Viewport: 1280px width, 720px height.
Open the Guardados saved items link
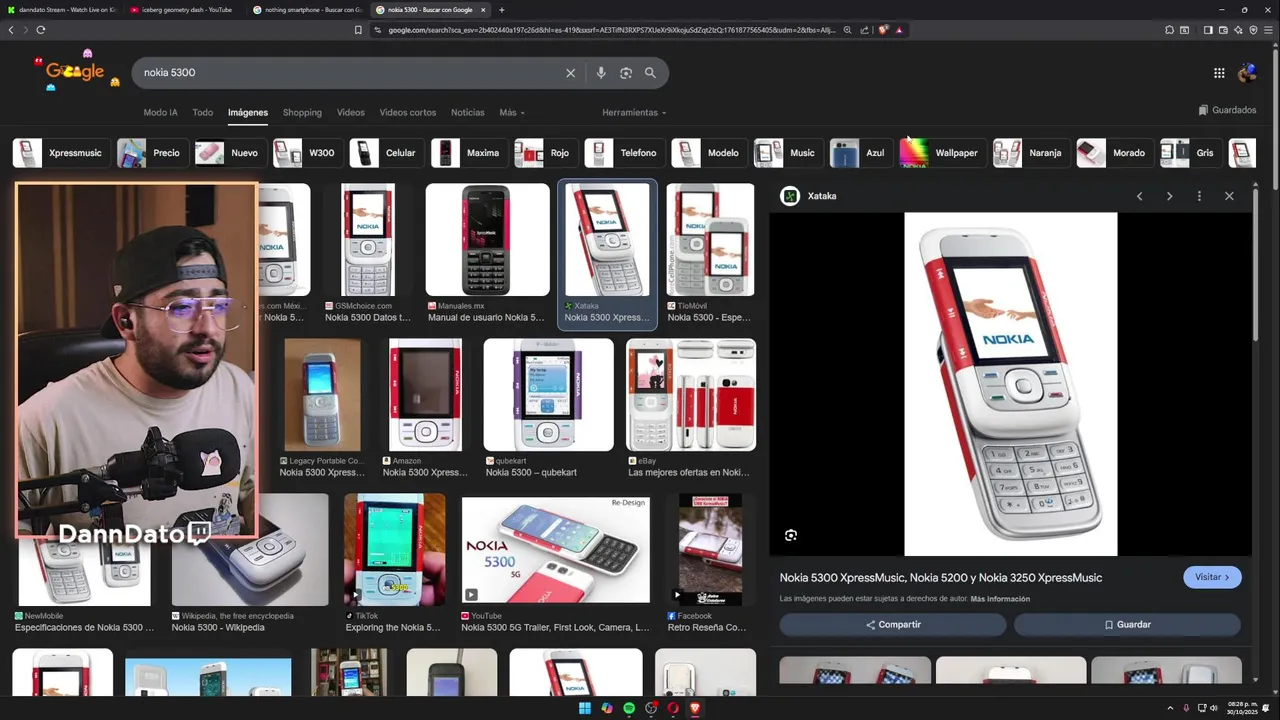1227,110
